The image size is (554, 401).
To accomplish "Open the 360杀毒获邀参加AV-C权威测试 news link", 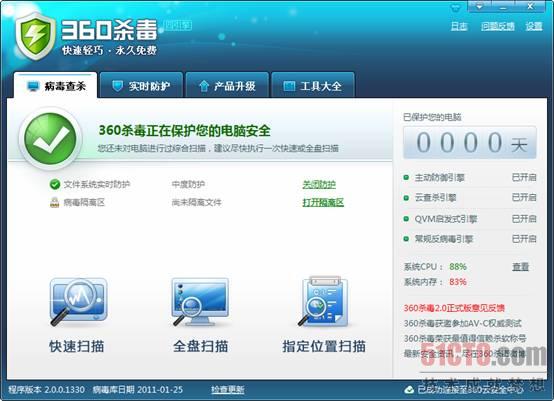I will (462, 323).
